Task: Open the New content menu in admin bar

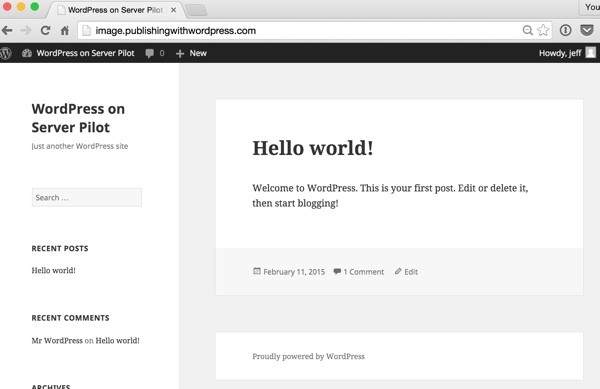Action: pyautogui.click(x=191, y=53)
